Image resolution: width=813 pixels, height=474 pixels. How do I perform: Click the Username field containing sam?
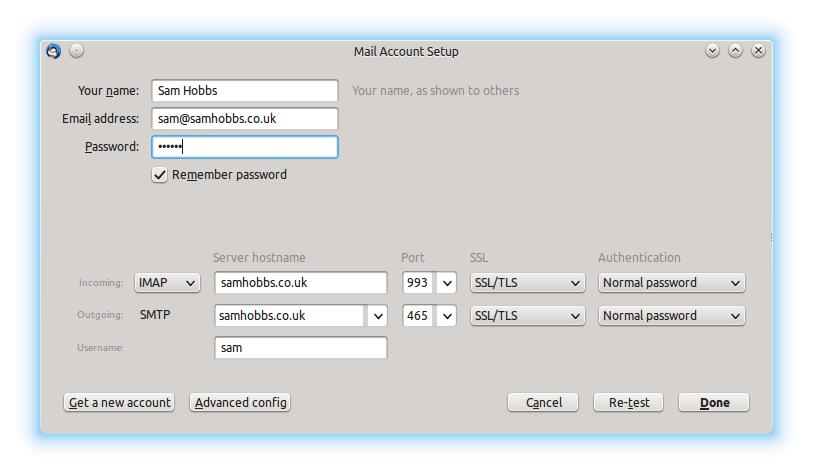301,348
